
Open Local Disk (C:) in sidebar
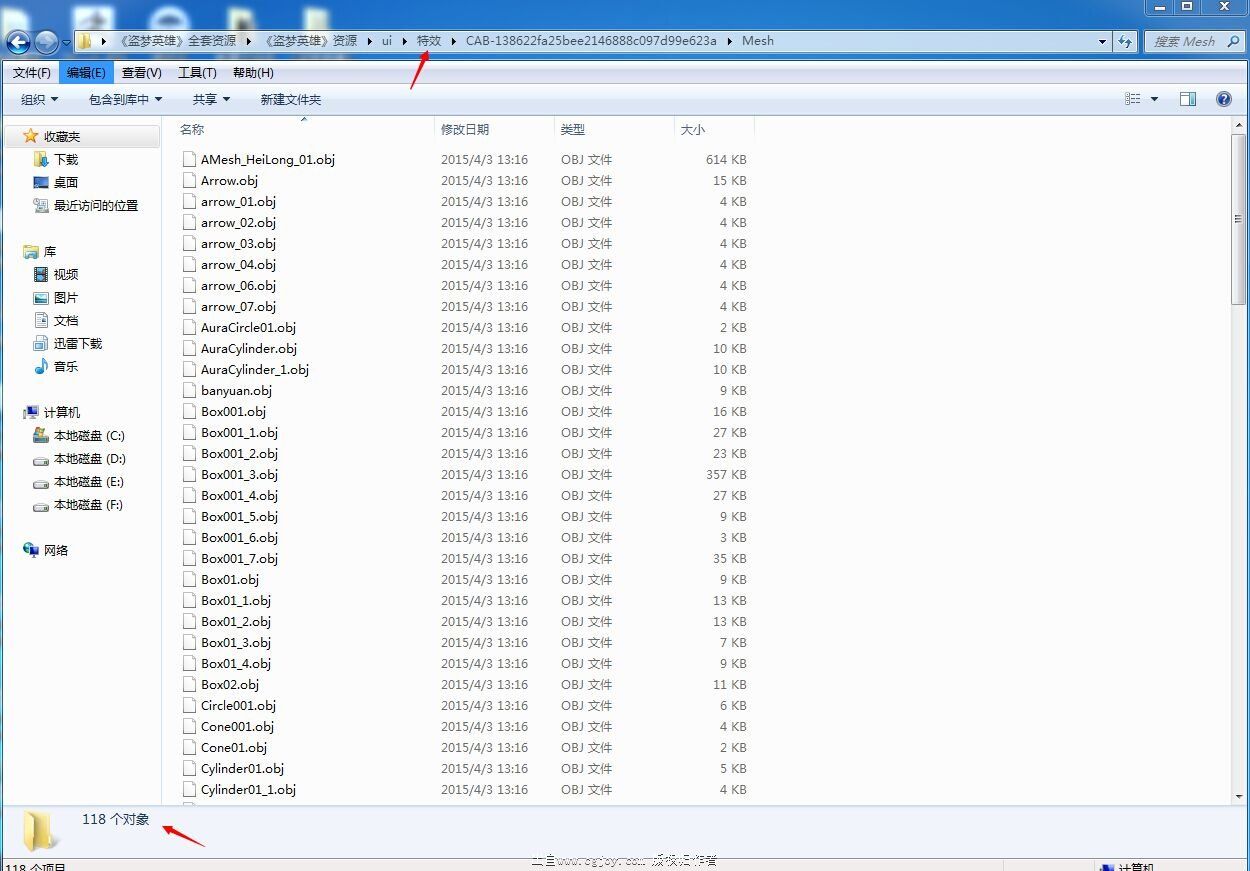pos(88,435)
